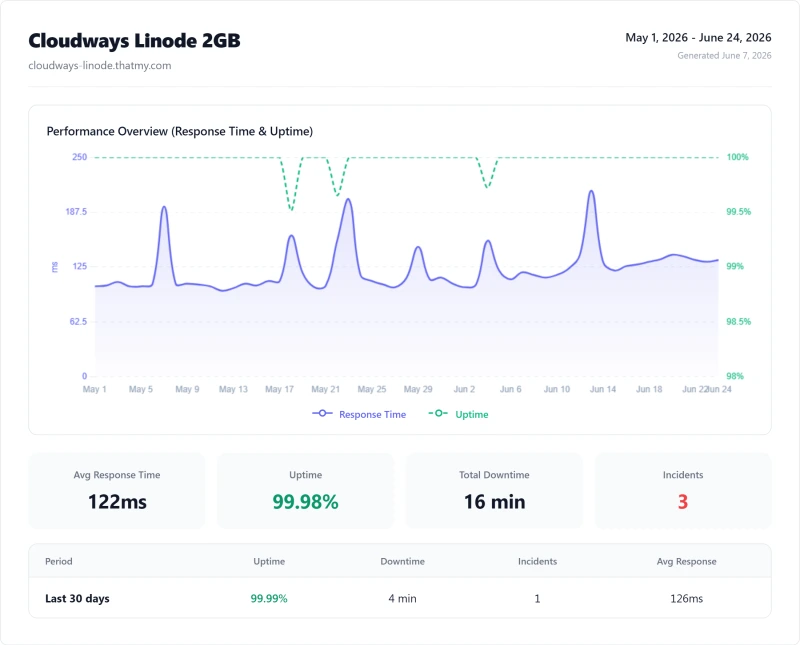Click the Jun 2 x-axis label
This screenshot has width=800, height=645.
[464, 389]
